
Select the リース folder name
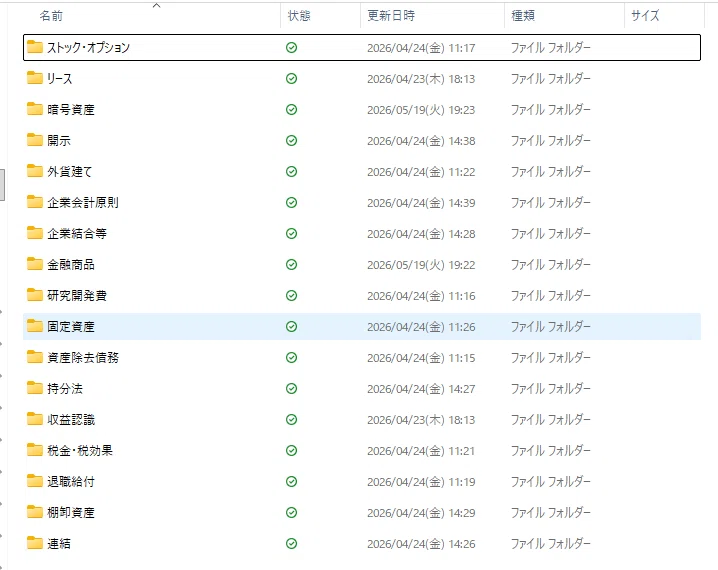[60, 79]
